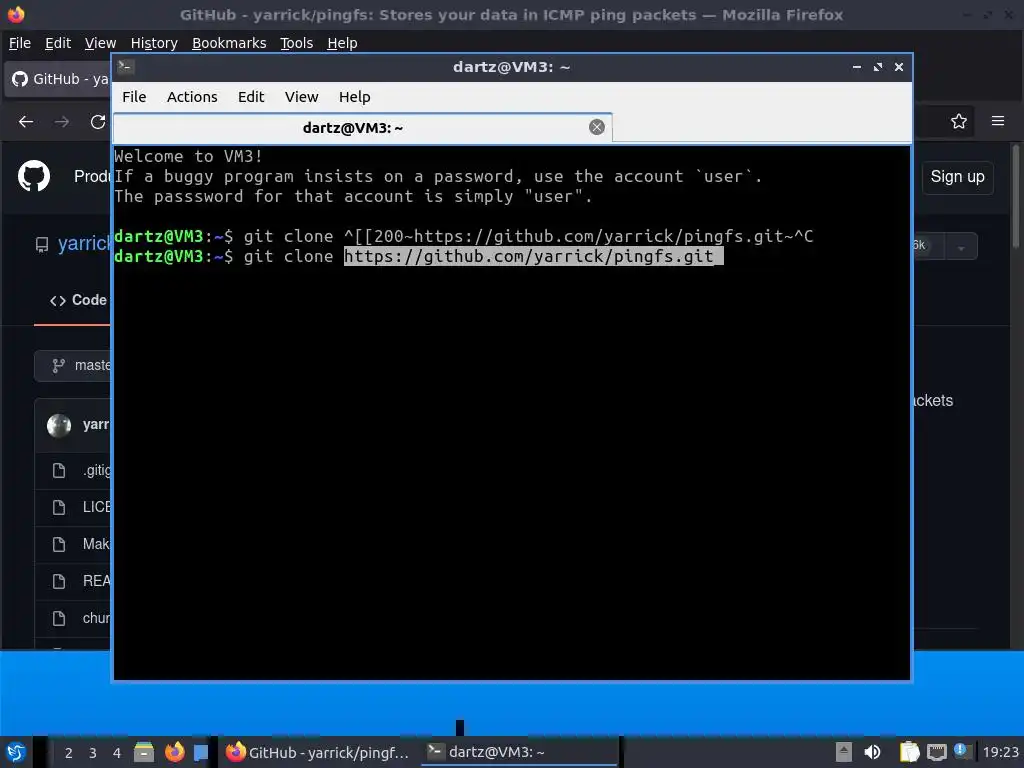The image size is (1024, 768).
Task: Open the volume control tray icon
Action: [x=872, y=752]
